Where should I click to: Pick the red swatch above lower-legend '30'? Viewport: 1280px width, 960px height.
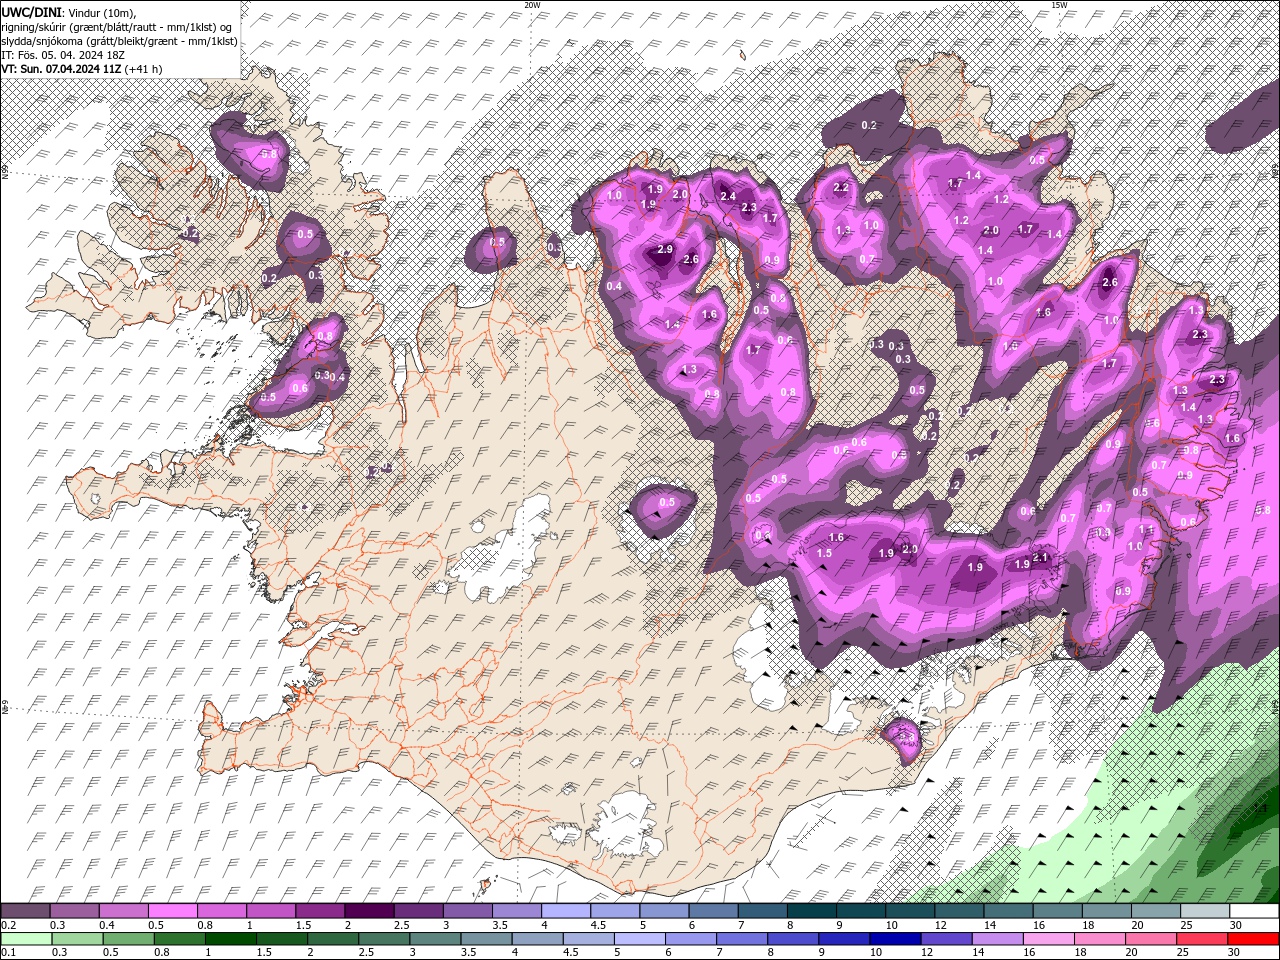(1254, 938)
